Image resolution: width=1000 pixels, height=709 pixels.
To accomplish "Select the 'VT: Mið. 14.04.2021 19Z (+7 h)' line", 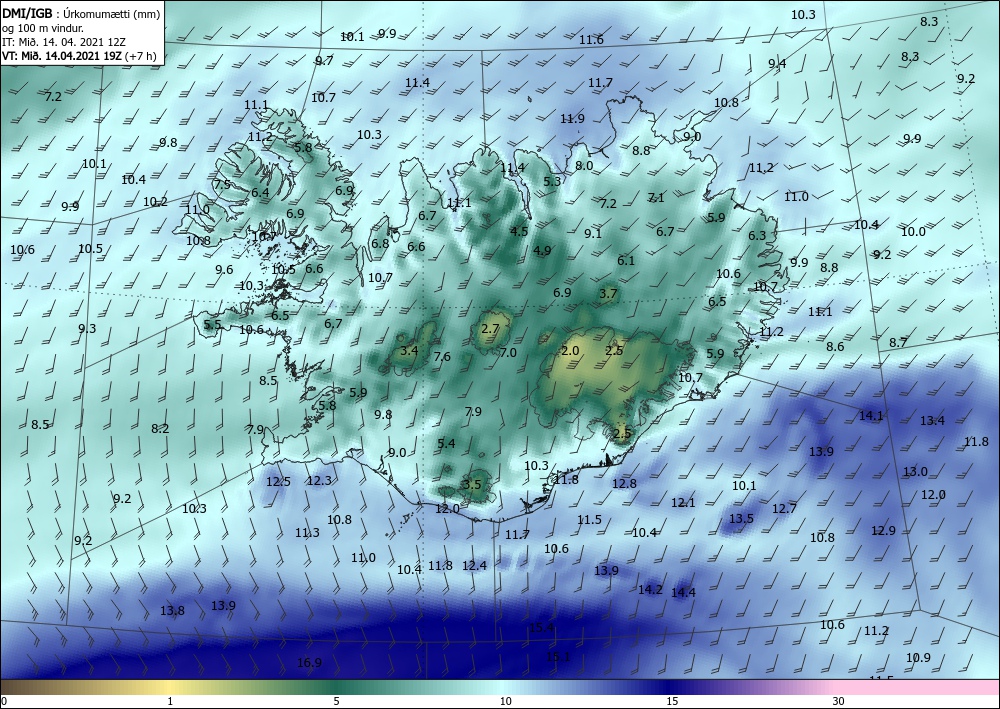I will [78, 55].
